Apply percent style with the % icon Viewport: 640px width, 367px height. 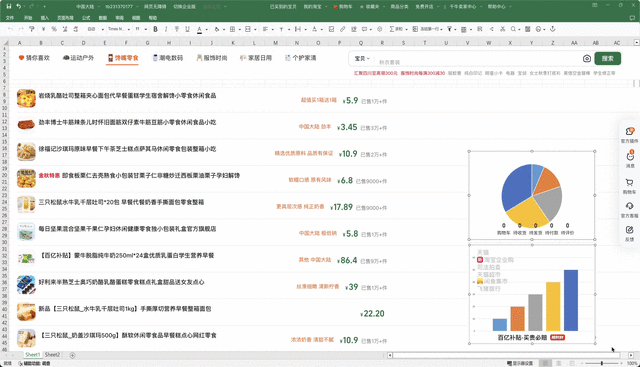click(53, 29)
